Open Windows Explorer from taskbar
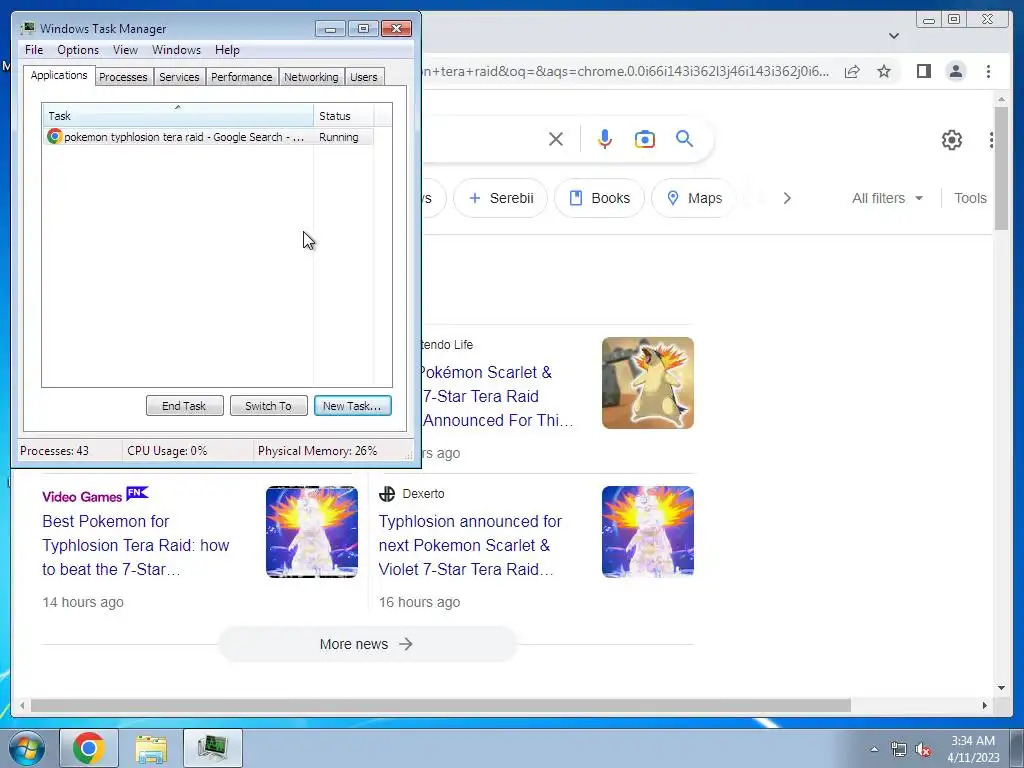This screenshot has height=768, width=1024. (151, 748)
